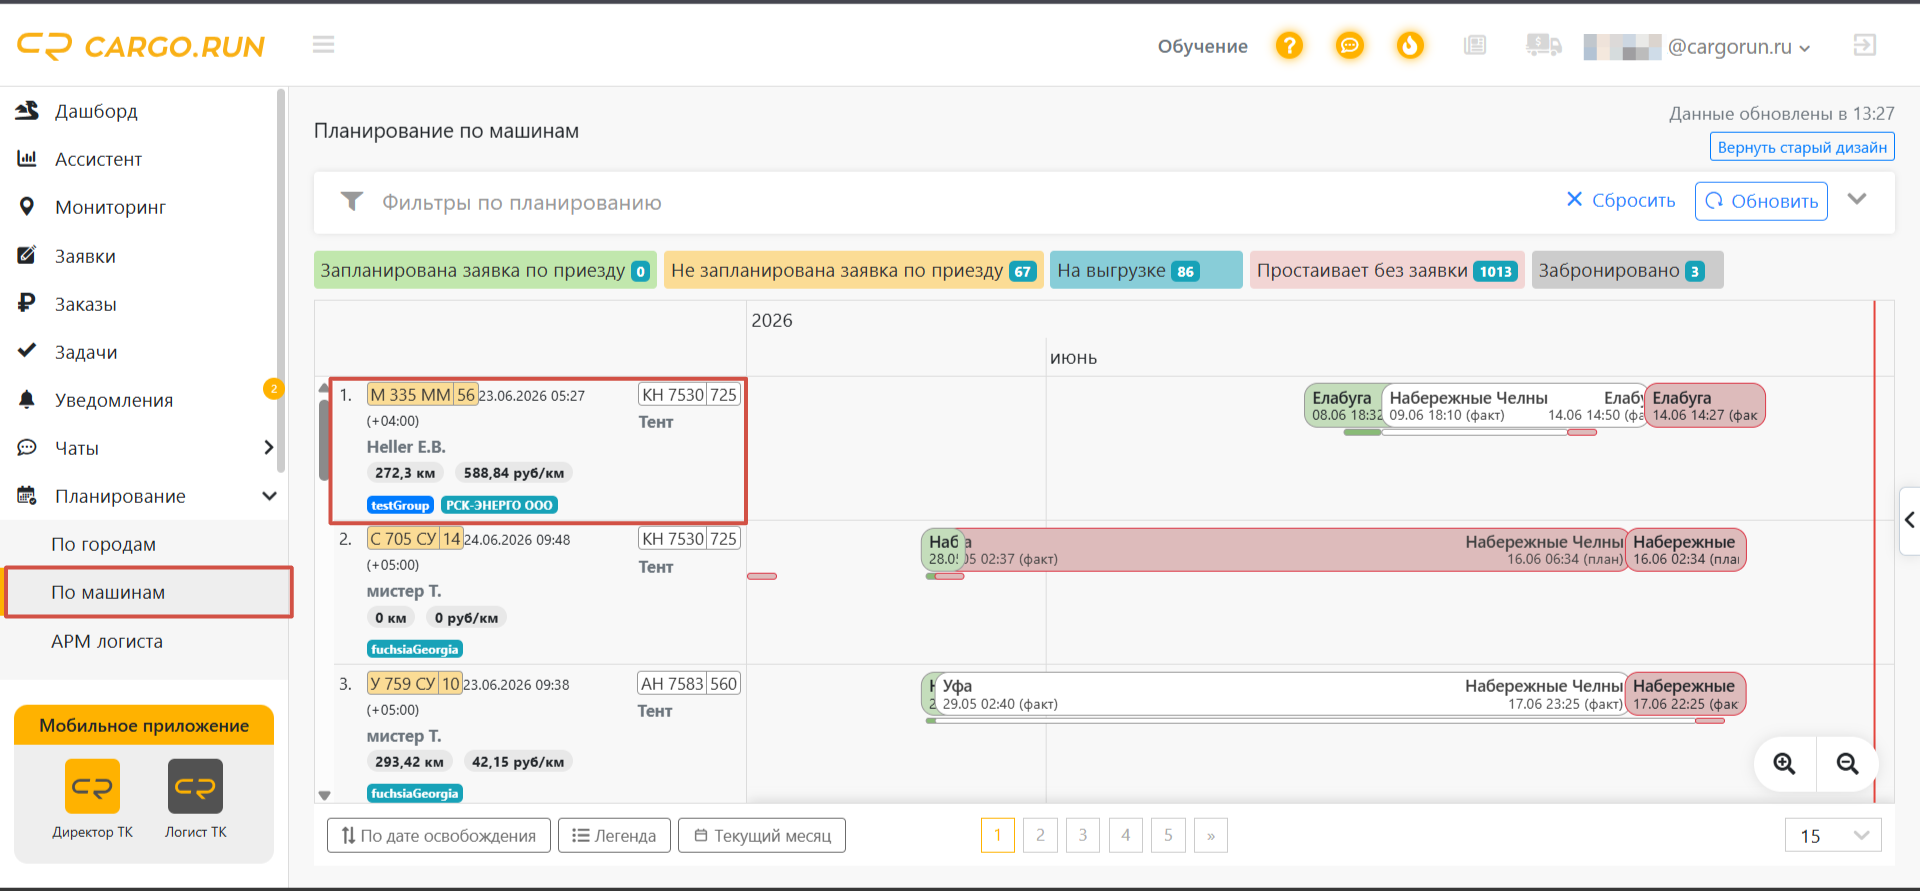
Task: Click the truck chat icon in header
Action: [1543, 45]
